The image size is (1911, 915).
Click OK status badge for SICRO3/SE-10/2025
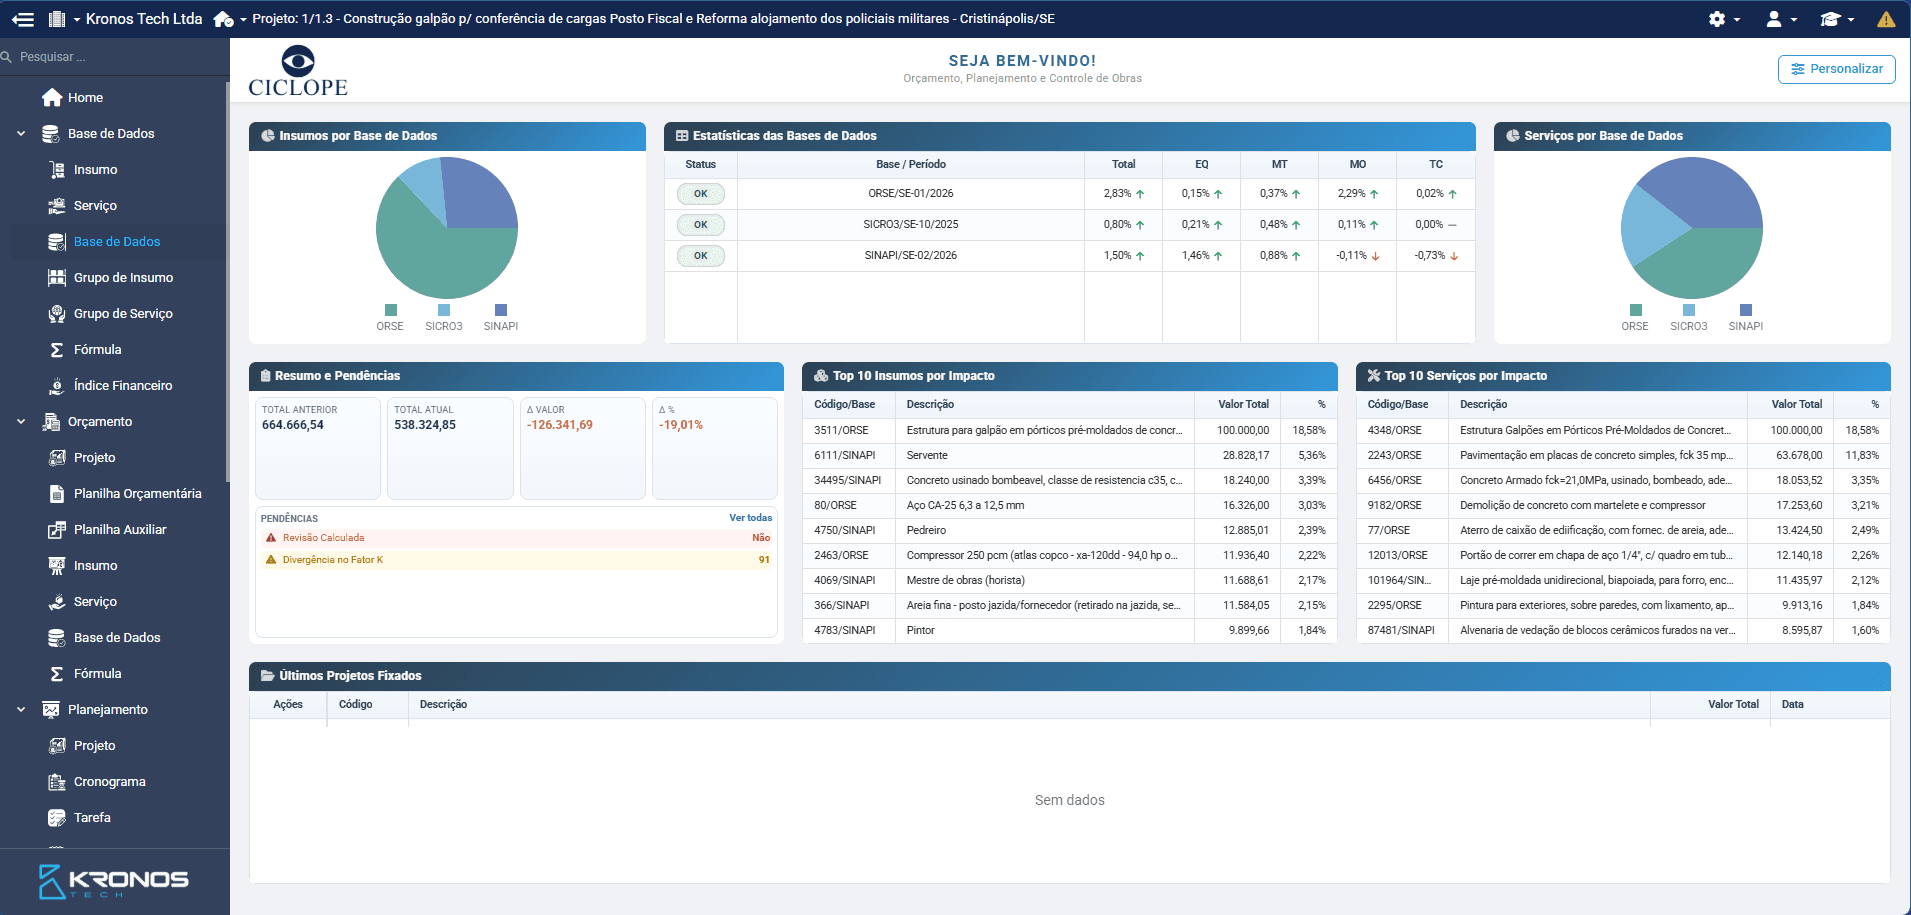701,225
